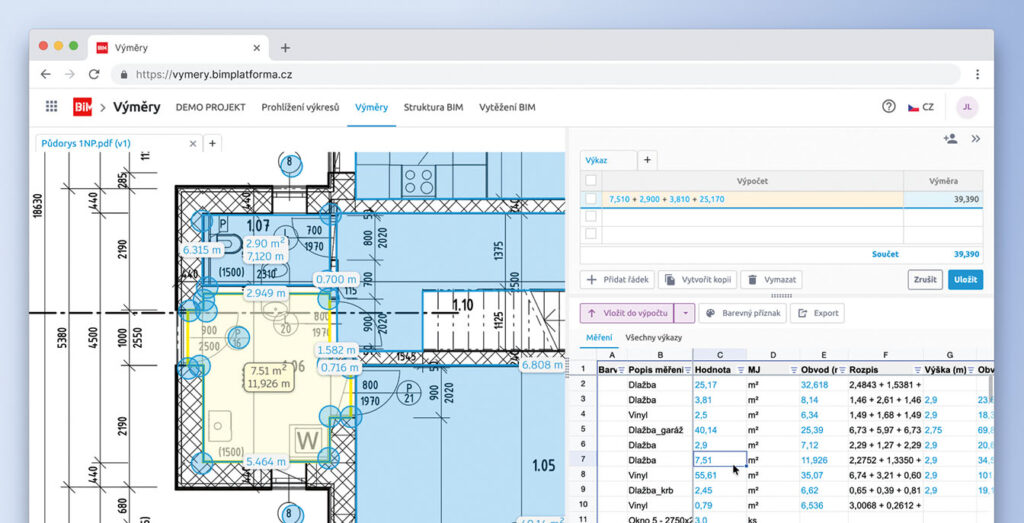The image size is (1024, 523).
Task: Switch to the Všechny výkazy tab
Action: tap(652, 338)
